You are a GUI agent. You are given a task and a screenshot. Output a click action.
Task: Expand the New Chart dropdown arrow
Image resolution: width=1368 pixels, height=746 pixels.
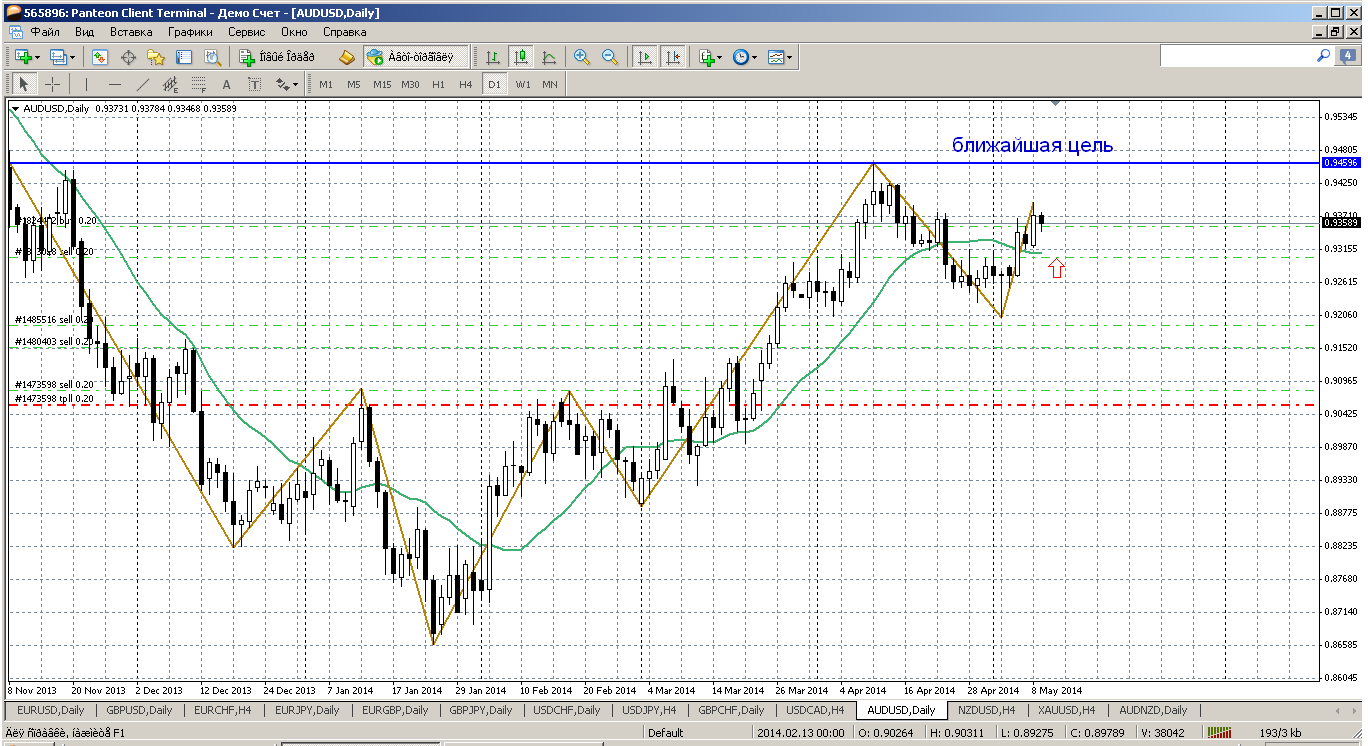(x=36, y=57)
